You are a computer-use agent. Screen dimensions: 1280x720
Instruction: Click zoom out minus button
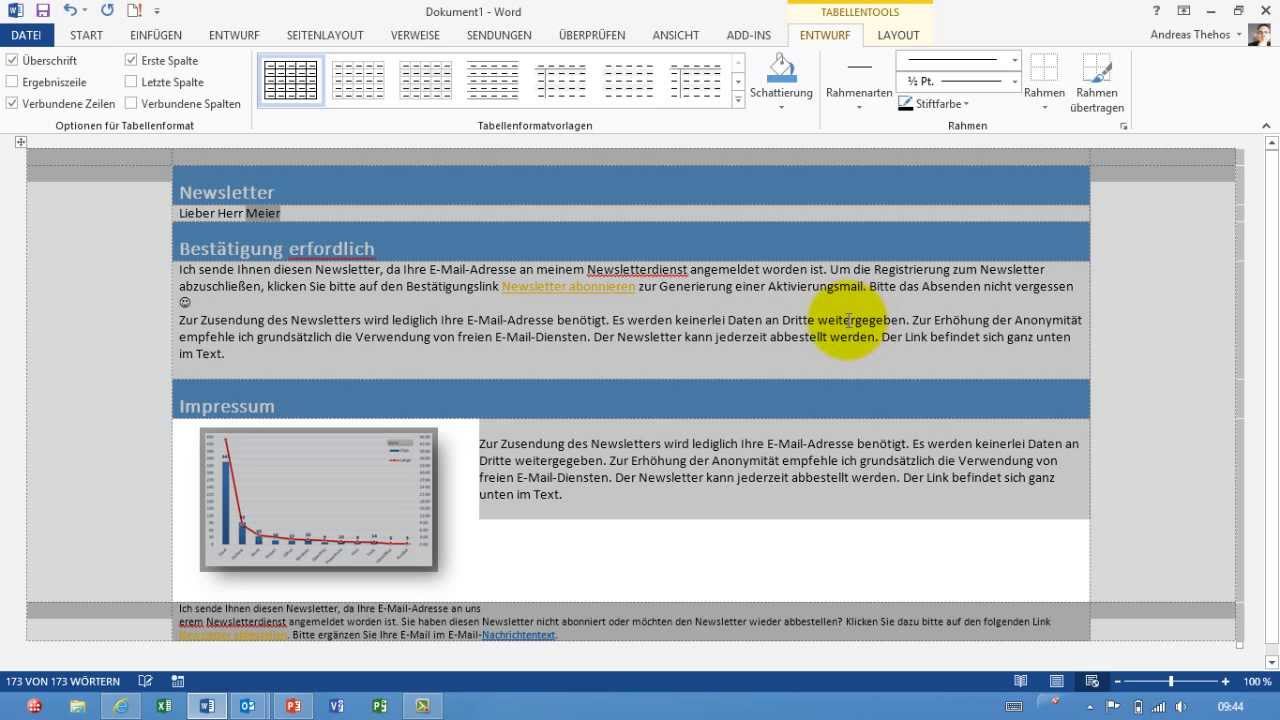[1117, 681]
